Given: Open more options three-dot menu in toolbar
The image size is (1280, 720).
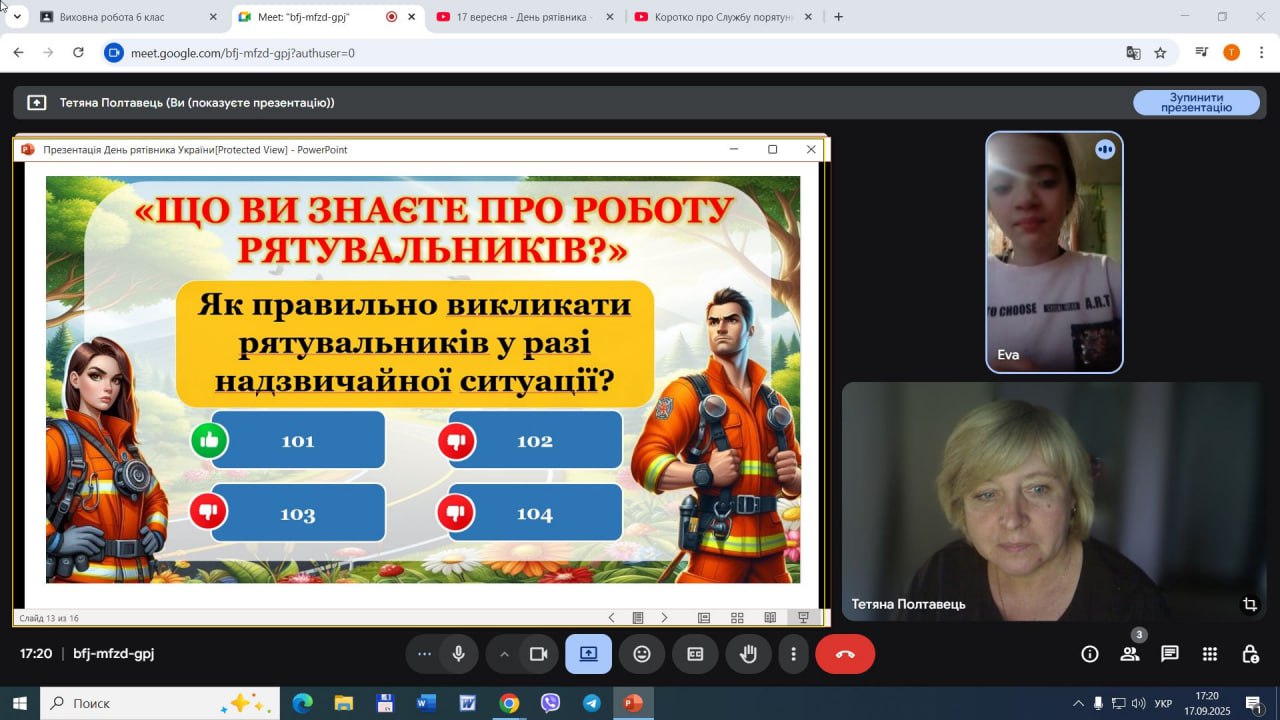Looking at the screenshot, I should [794, 654].
